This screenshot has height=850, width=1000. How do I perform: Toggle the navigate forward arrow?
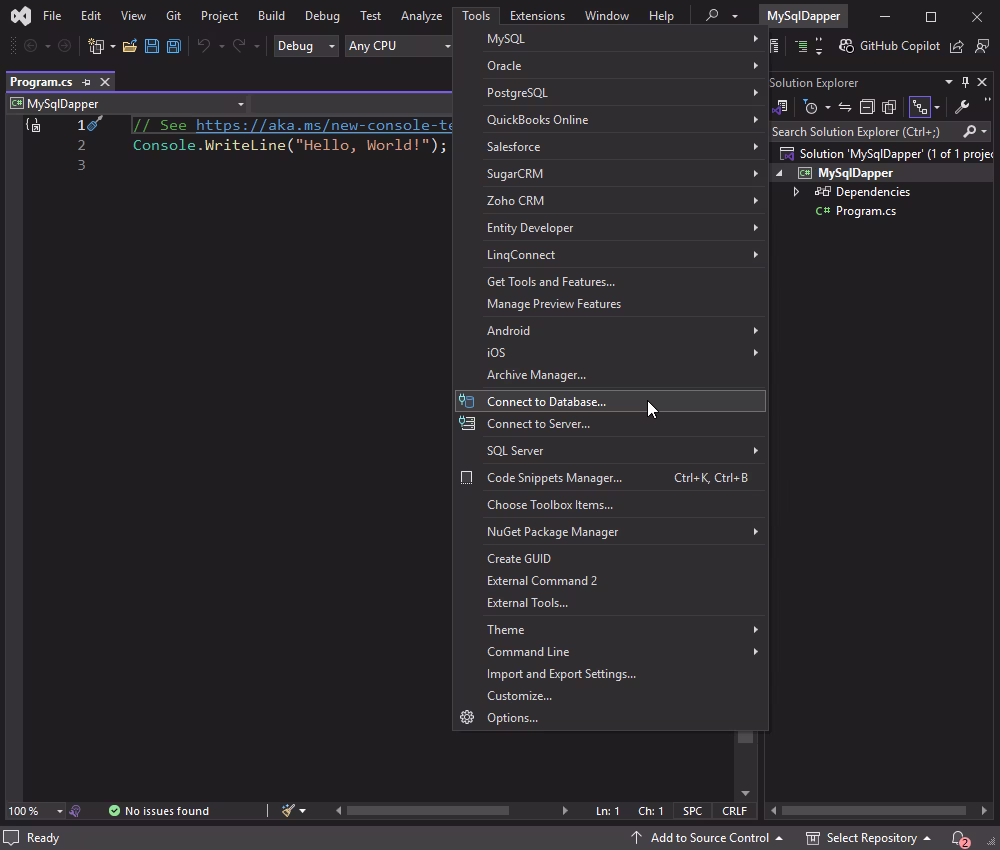pos(62,45)
